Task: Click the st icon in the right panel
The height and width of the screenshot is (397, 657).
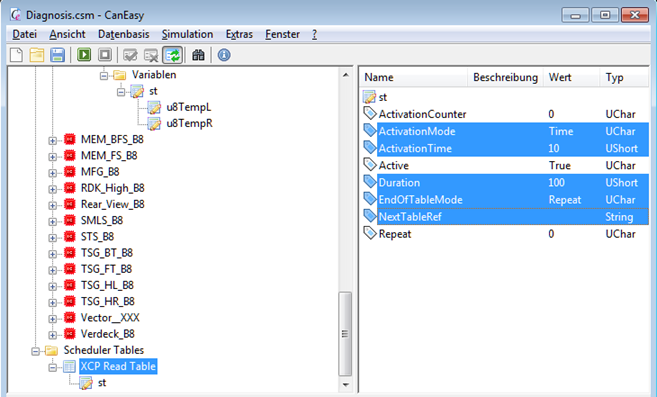Action: [369, 97]
